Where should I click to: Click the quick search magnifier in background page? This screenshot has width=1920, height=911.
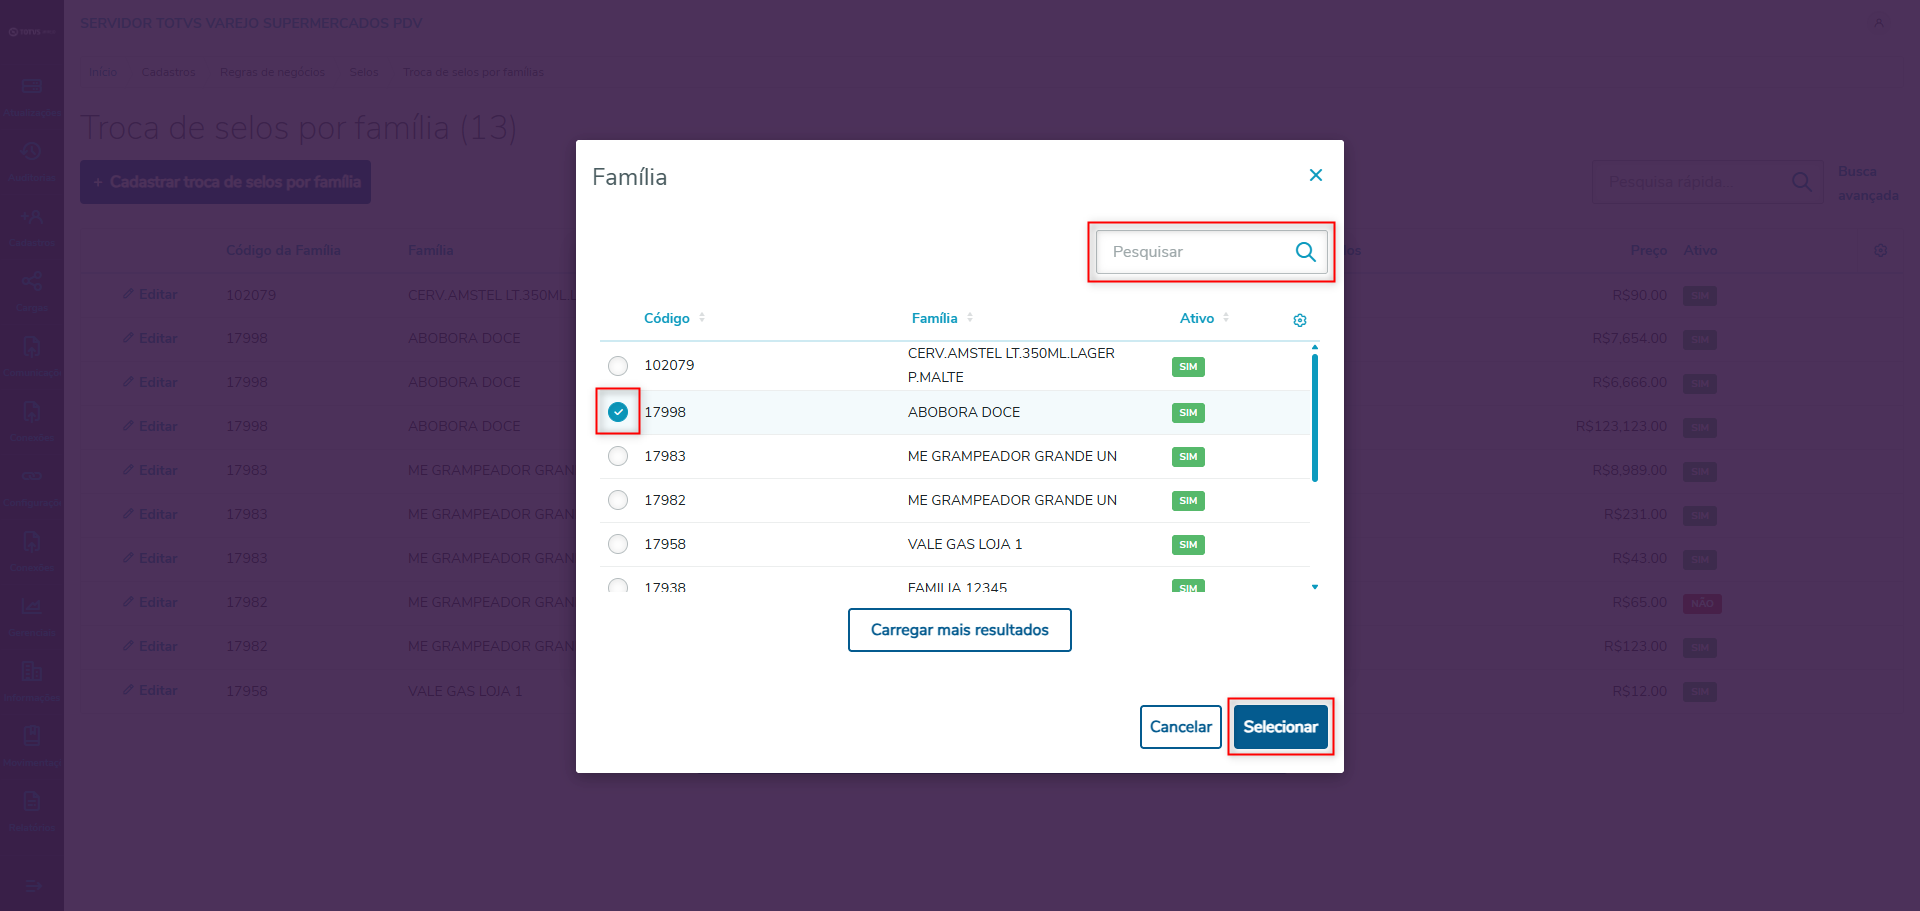(1801, 182)
